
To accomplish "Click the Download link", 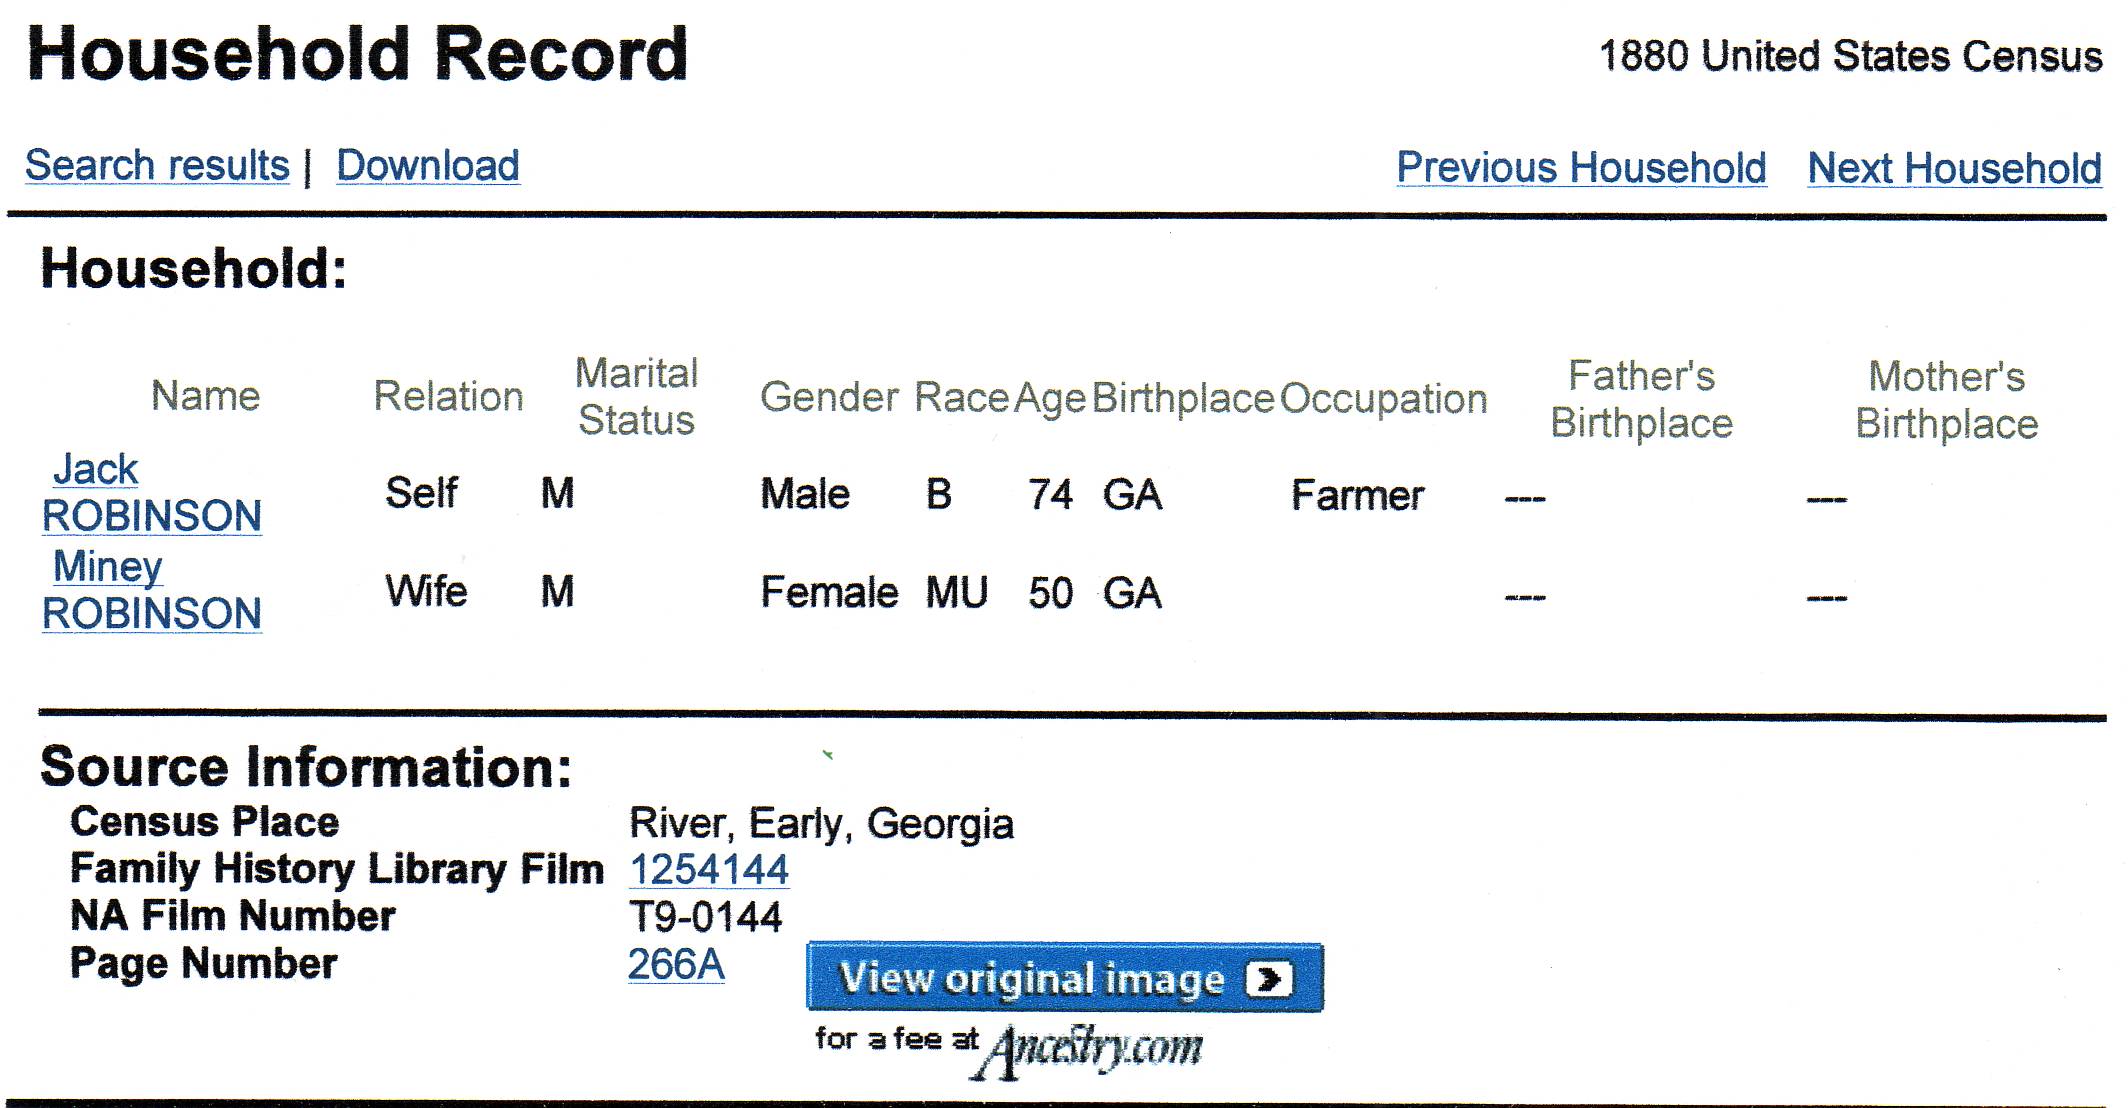I will point(428,165).
